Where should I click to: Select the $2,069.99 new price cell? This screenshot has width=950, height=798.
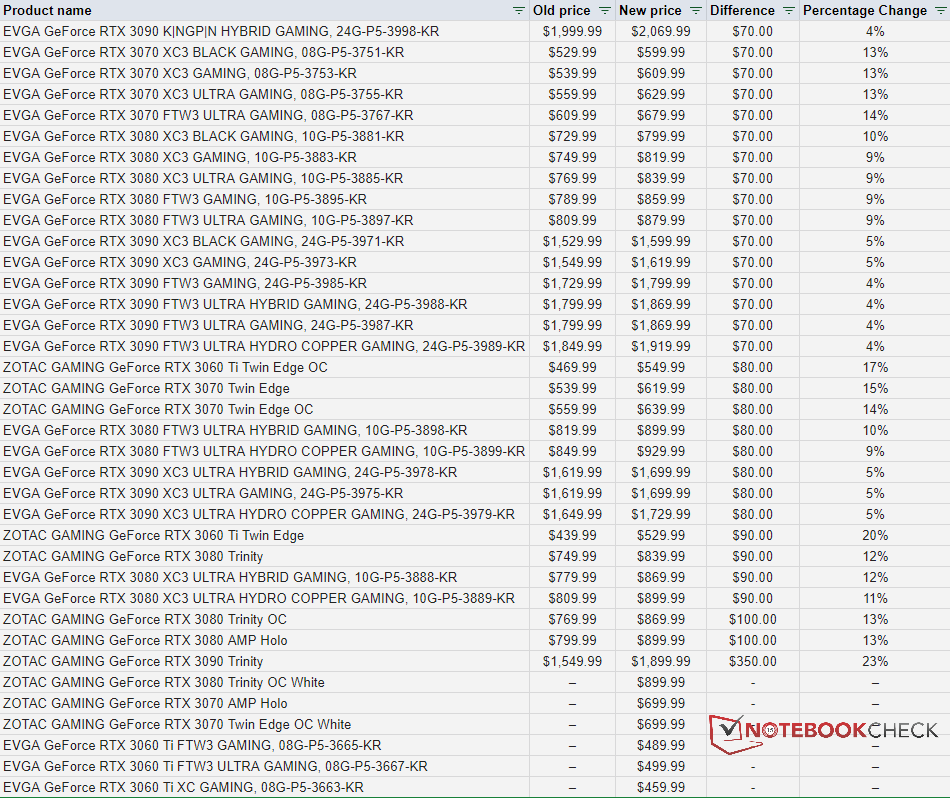click(x=660, y=31)
